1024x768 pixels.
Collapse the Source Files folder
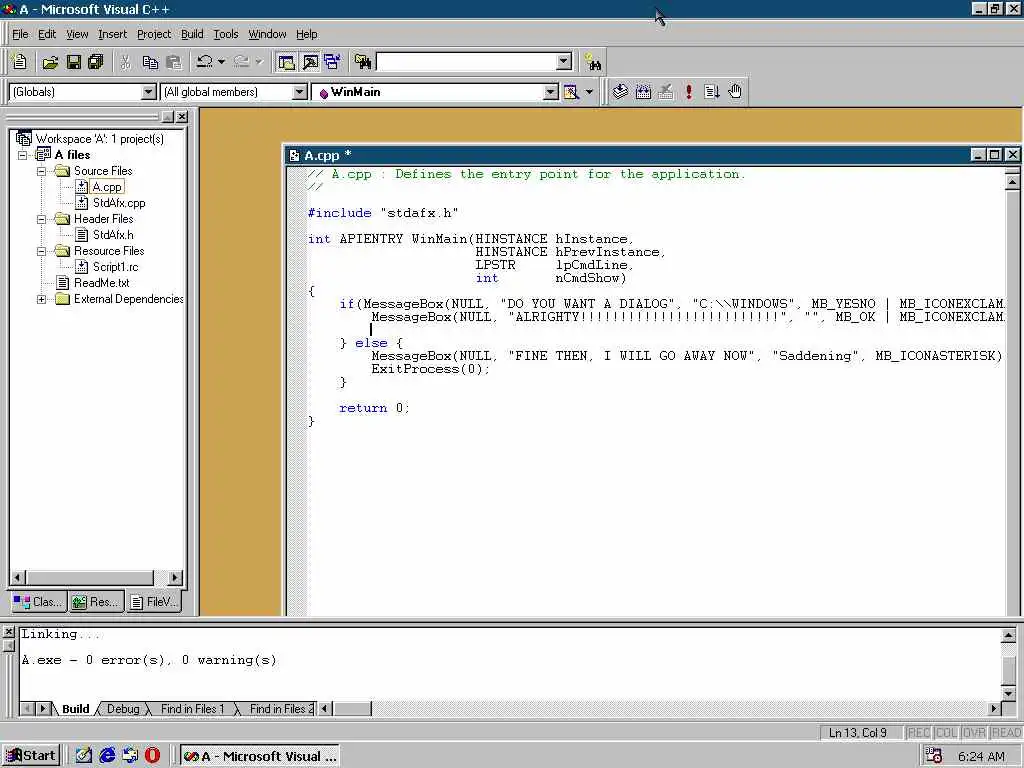pos(41,171)
